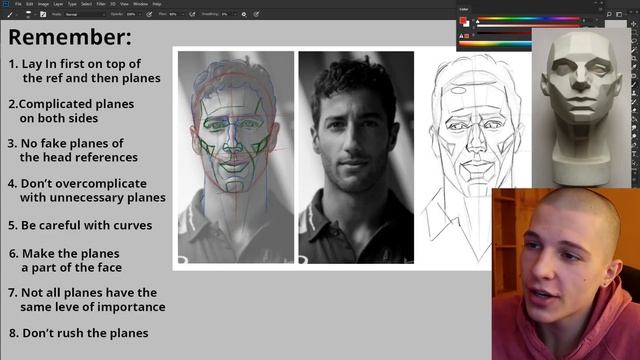The height and width of the screenshot is (360, 640).
Task: Click the webcam video of the presenter
Action: [x=566, y=274]
